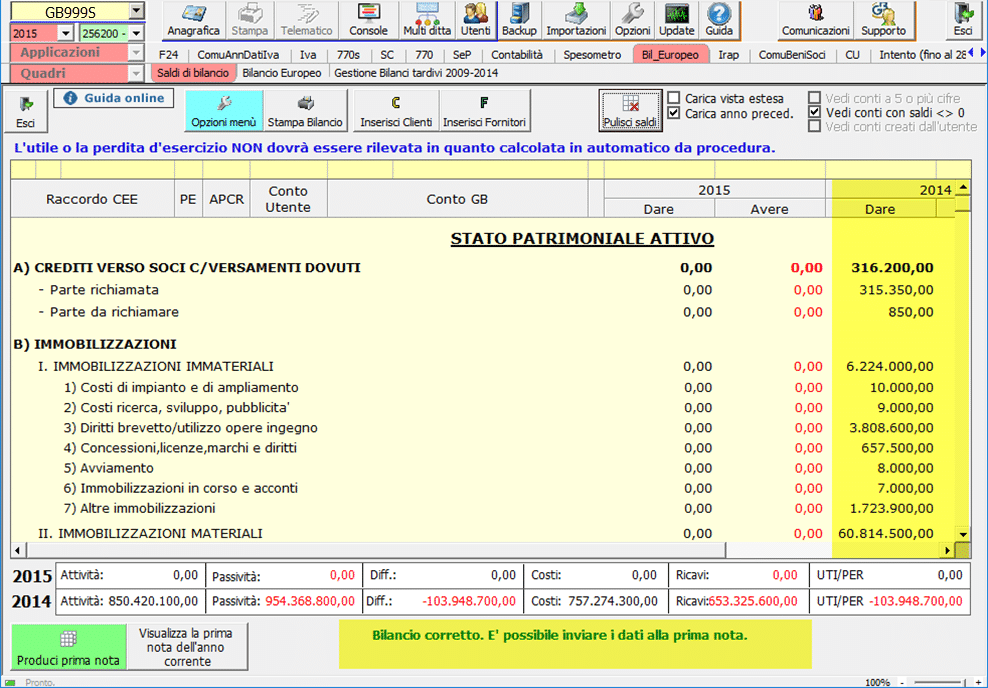Screen dimensions: 988x688
Task: Select the Bilancio Europeo sub-tab
Action: (x=282, y=73)
